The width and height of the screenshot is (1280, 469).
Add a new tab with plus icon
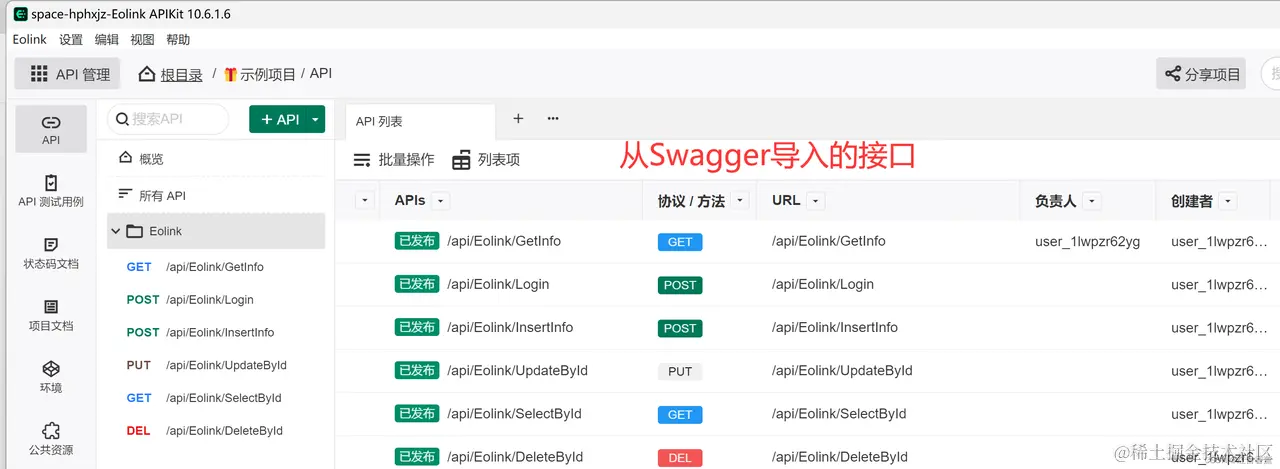pos(518,118)
